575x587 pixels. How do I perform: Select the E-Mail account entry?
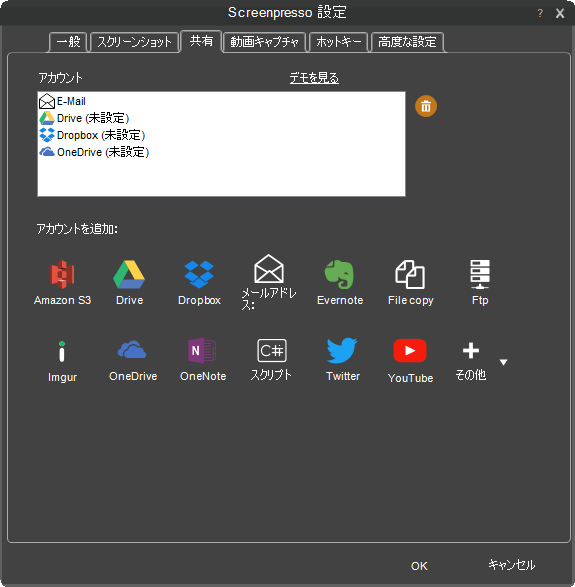(221, 101)
